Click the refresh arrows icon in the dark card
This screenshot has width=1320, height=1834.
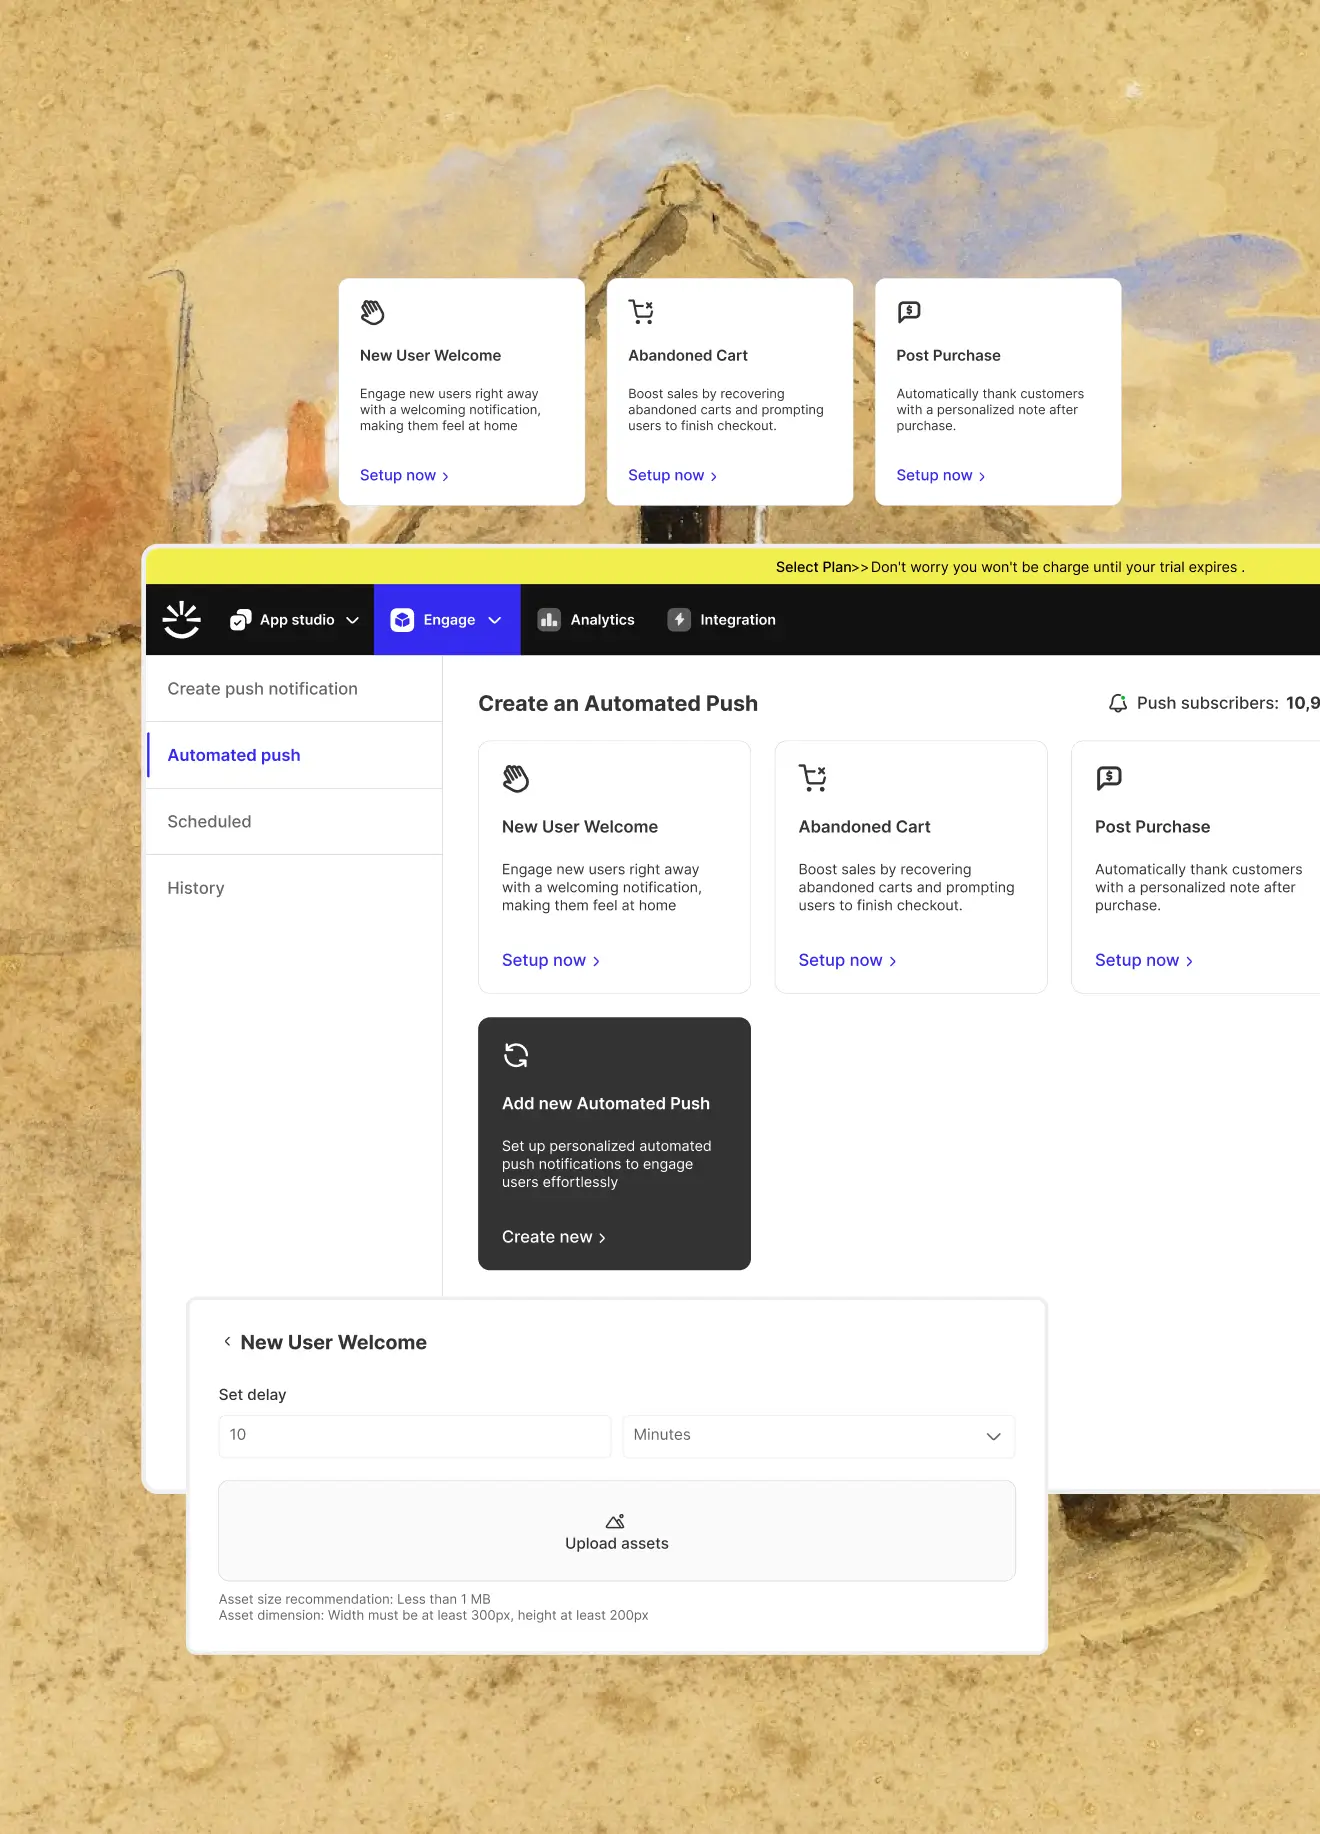click(516, 1055)
